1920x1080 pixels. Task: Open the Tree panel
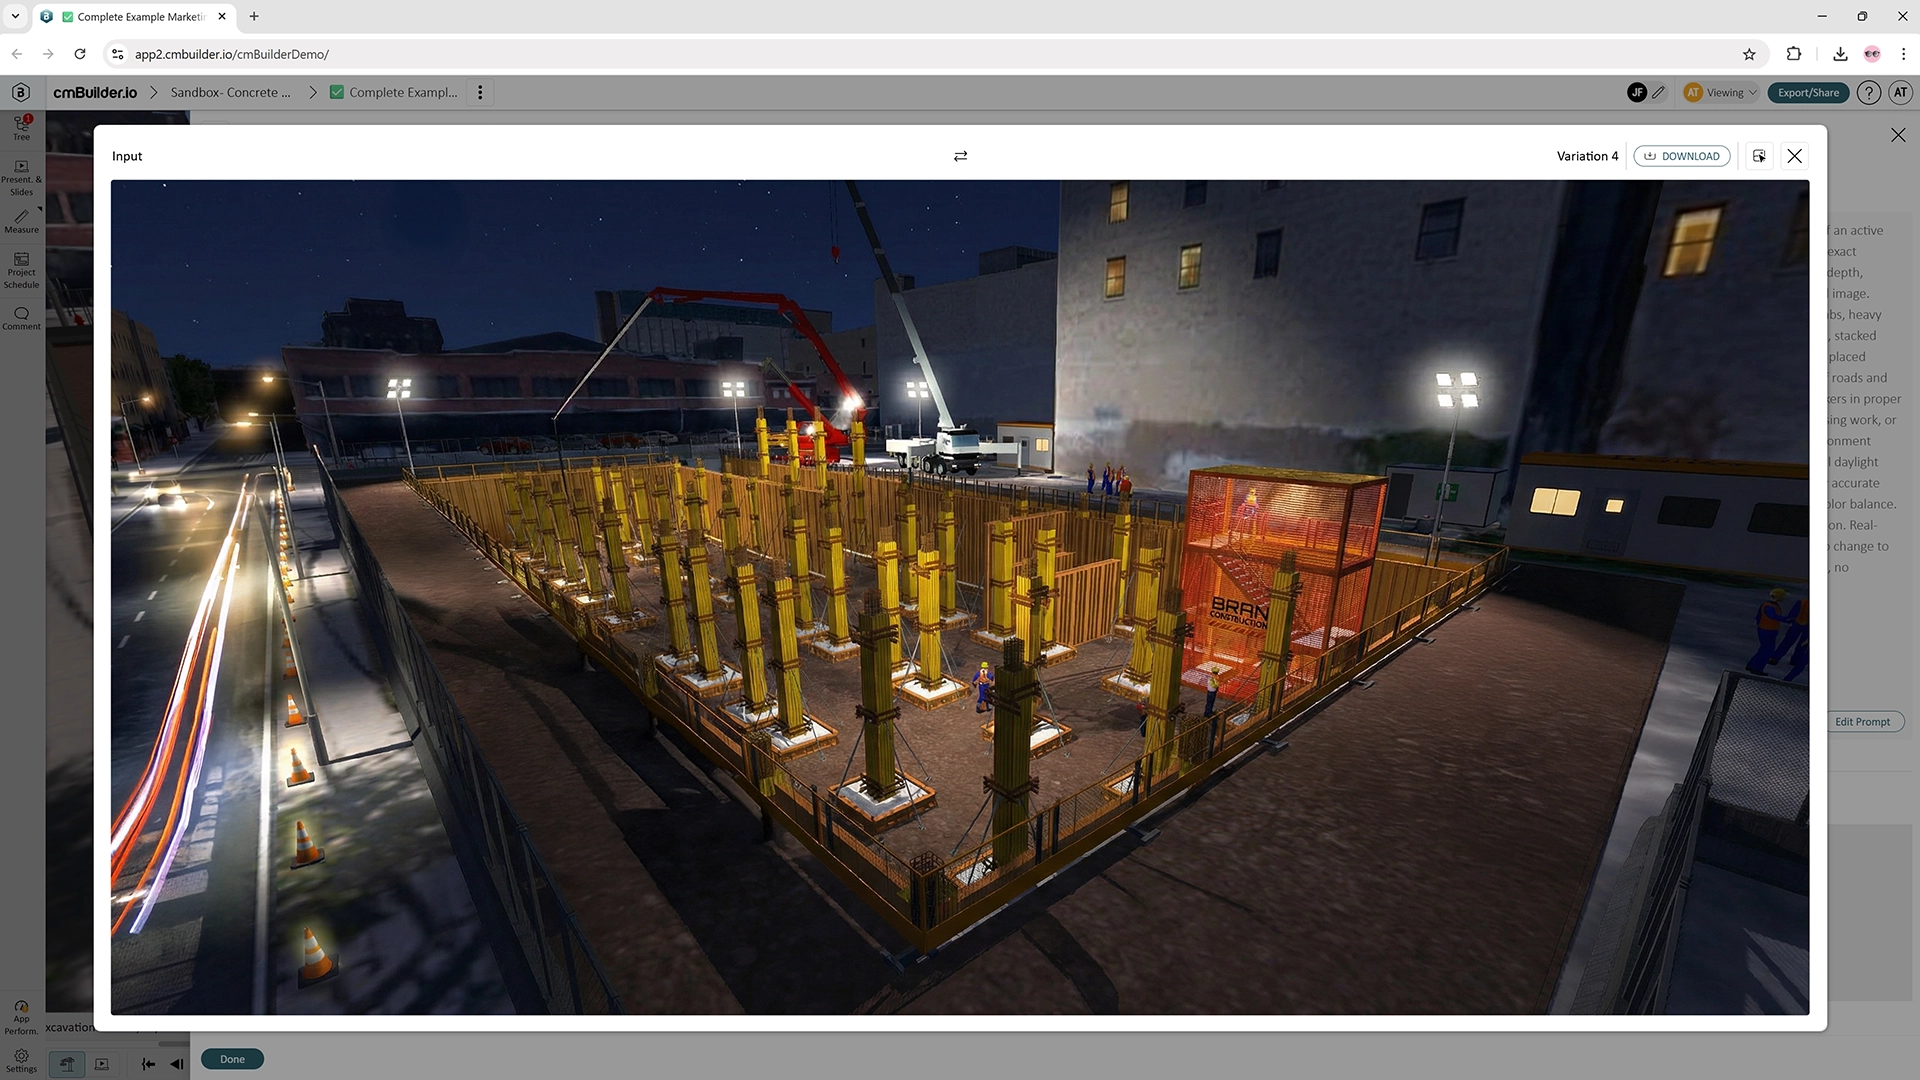[x=20, y=127]
